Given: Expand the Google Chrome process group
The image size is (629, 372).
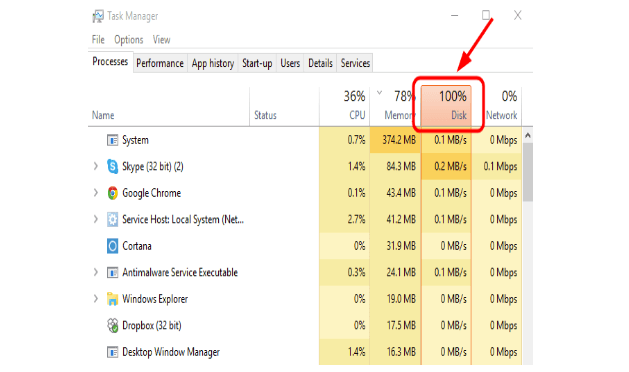Looking at the screenshot, I should click(95, 193).
